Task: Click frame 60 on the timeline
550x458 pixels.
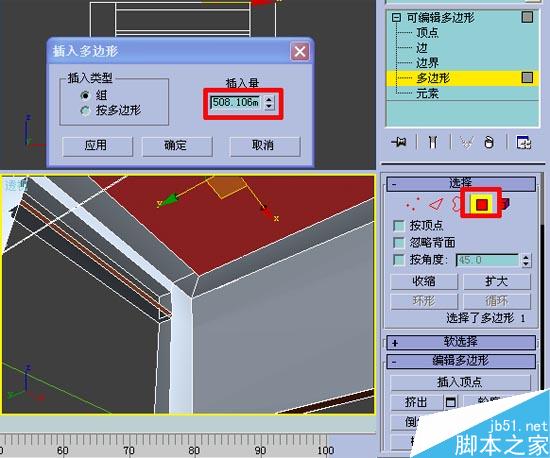Action: point(63,450)
